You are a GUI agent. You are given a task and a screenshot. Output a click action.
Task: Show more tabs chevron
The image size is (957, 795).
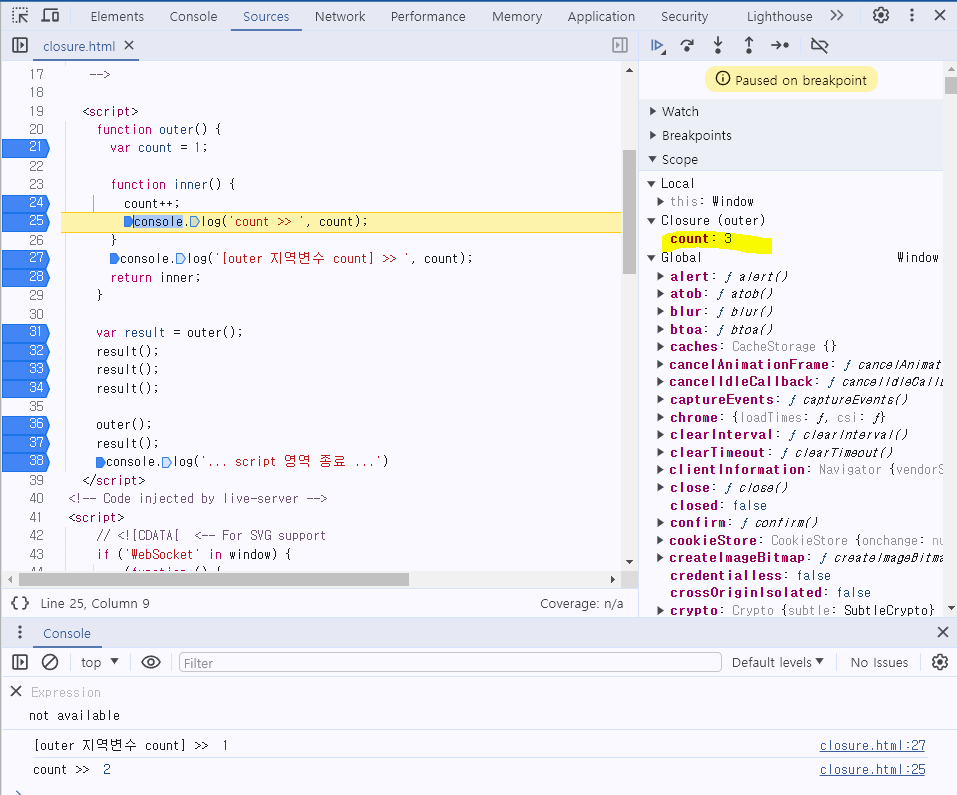(837, 15)
